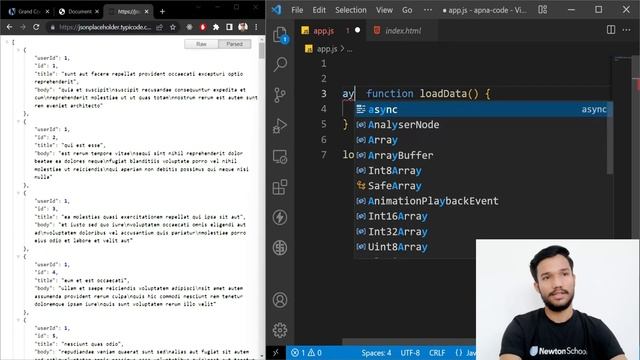The width and height of the screenshot is (640, 360).
Task: Switch to the Parsed JSON view
Action: (235, 44)
